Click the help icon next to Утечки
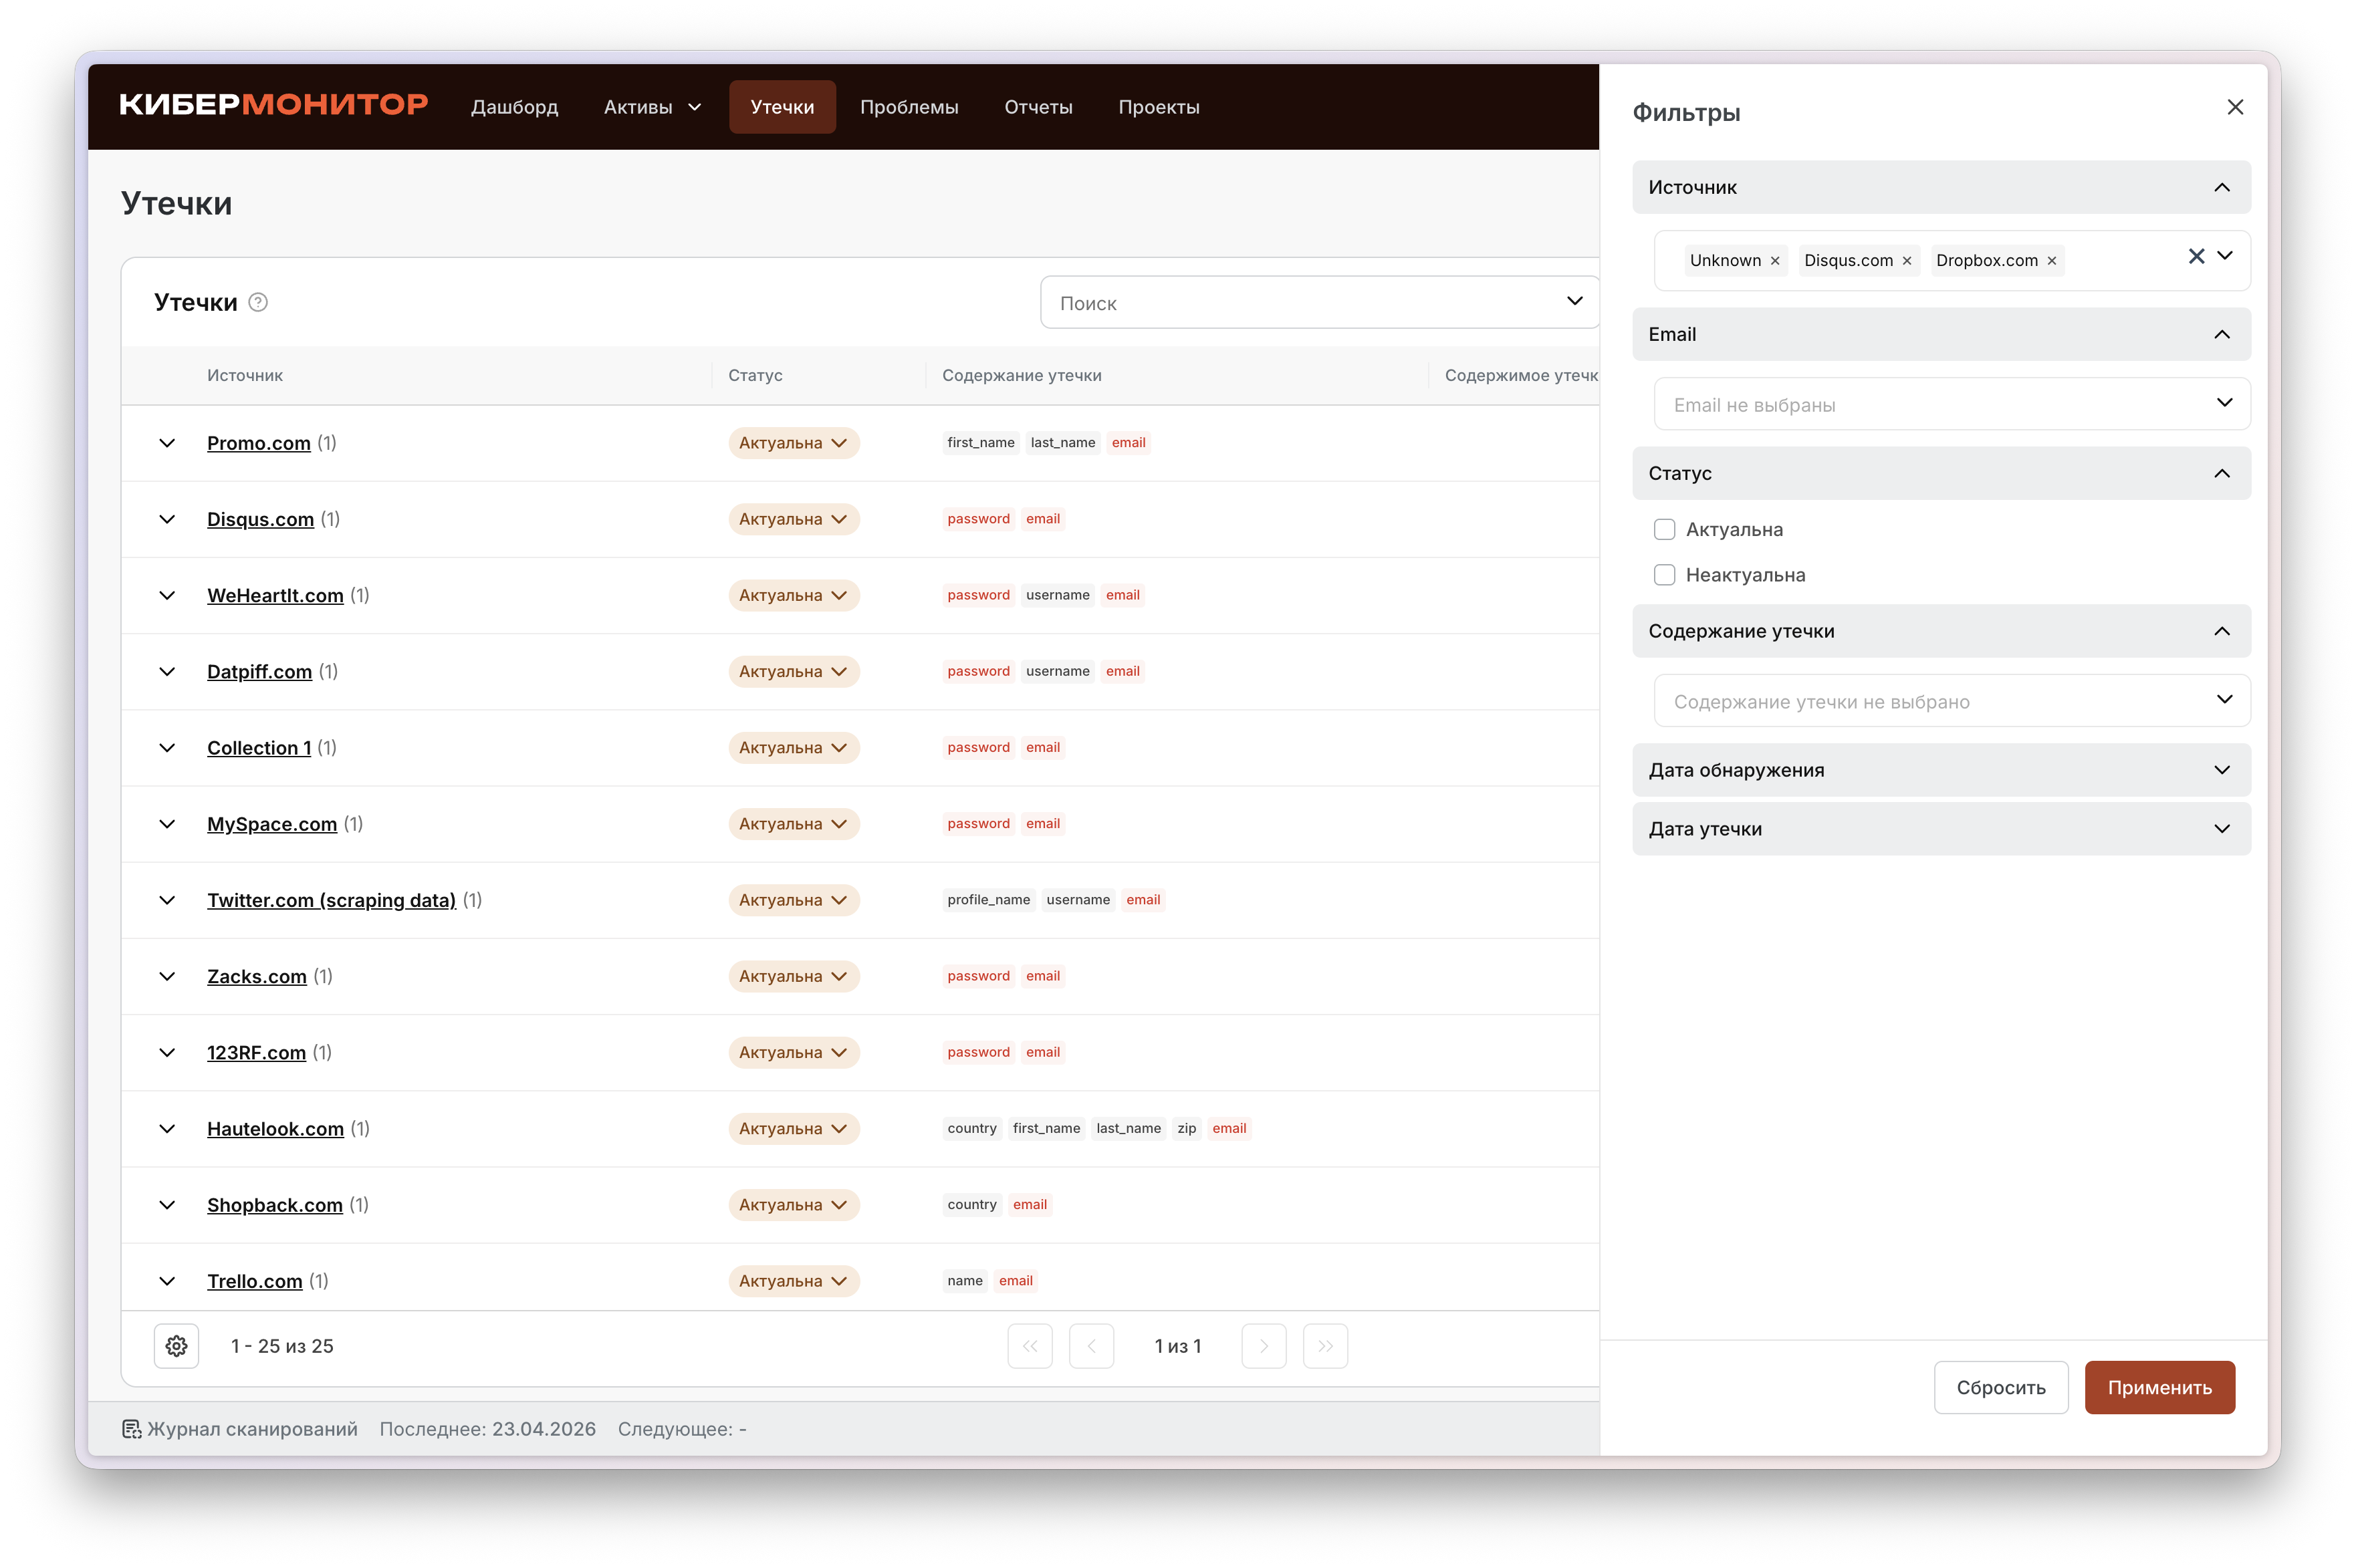Viewport: 2356px width, 1568px height. tap(258, 302)
